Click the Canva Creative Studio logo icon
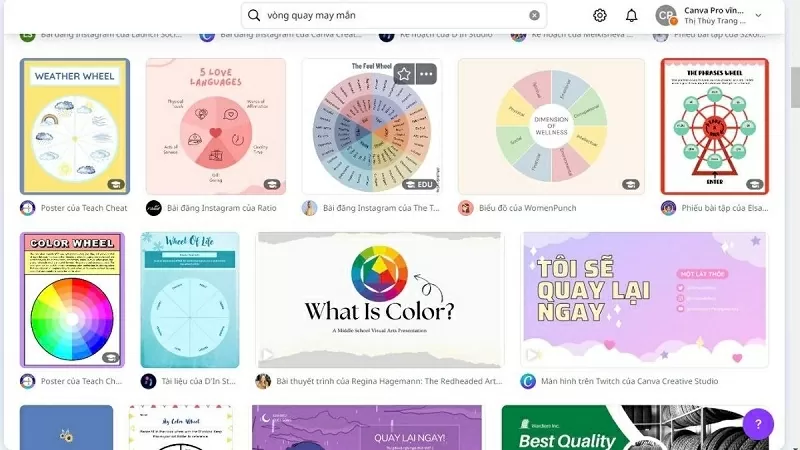Screen dimensions: 800x450 click(x=528, y=381)
